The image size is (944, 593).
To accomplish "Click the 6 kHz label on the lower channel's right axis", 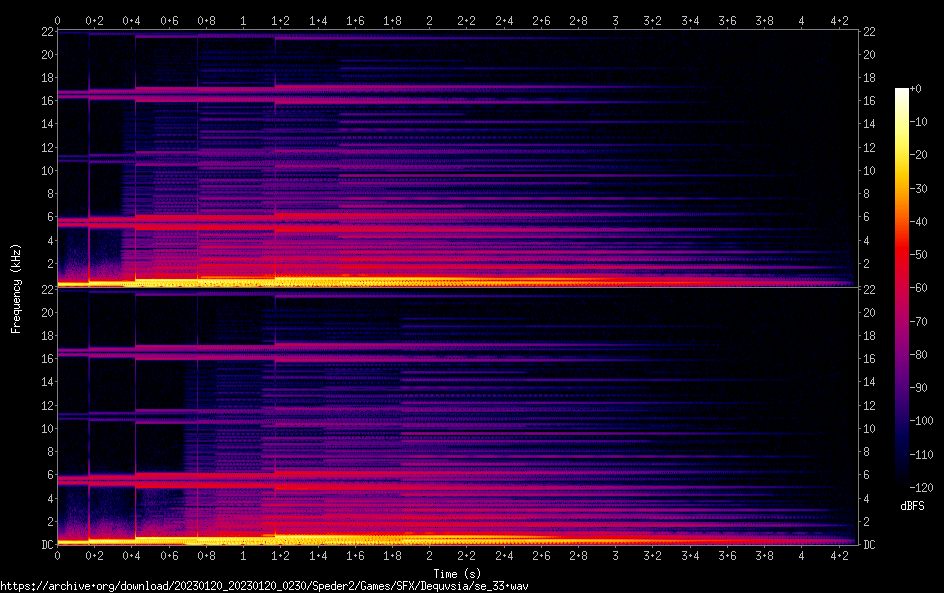I will (867, 475).
